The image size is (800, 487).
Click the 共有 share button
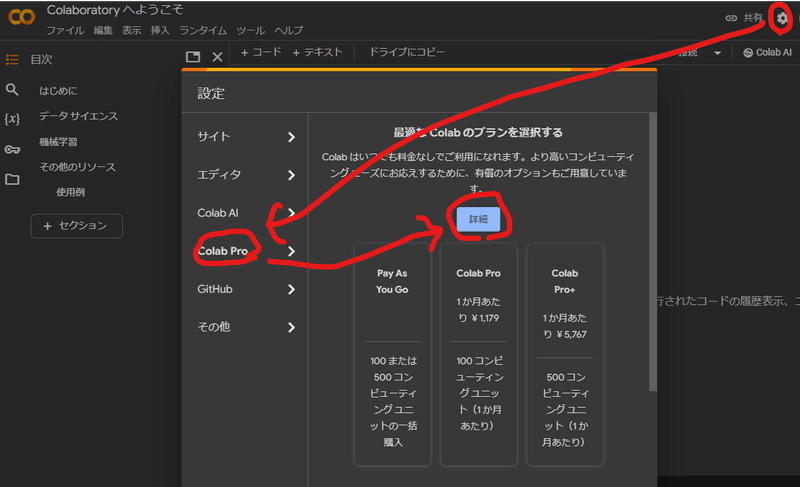click(752, 18)
